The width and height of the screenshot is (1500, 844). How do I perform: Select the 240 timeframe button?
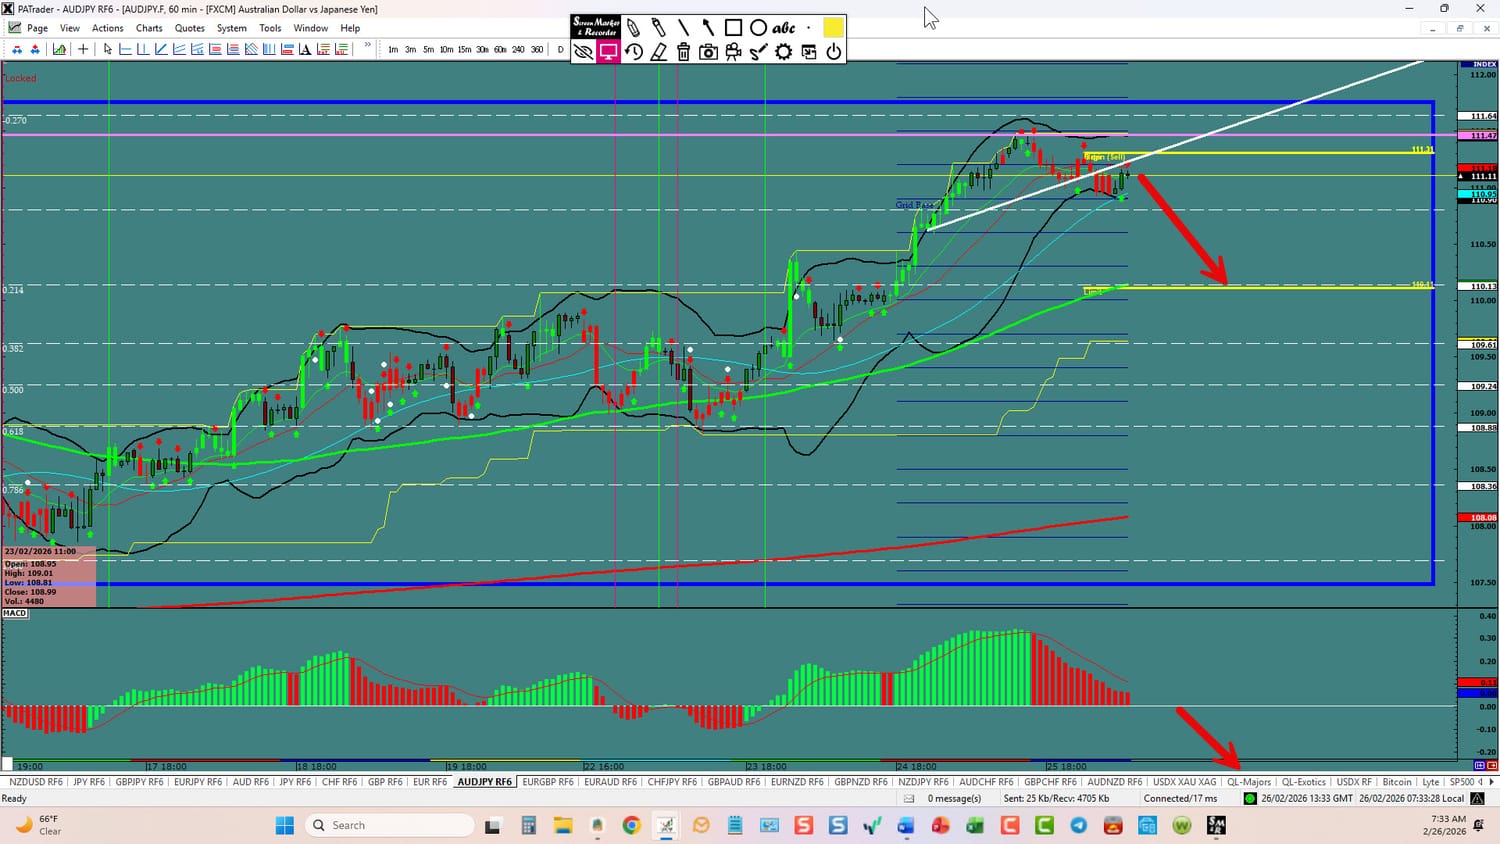click(x=518, y=49)
